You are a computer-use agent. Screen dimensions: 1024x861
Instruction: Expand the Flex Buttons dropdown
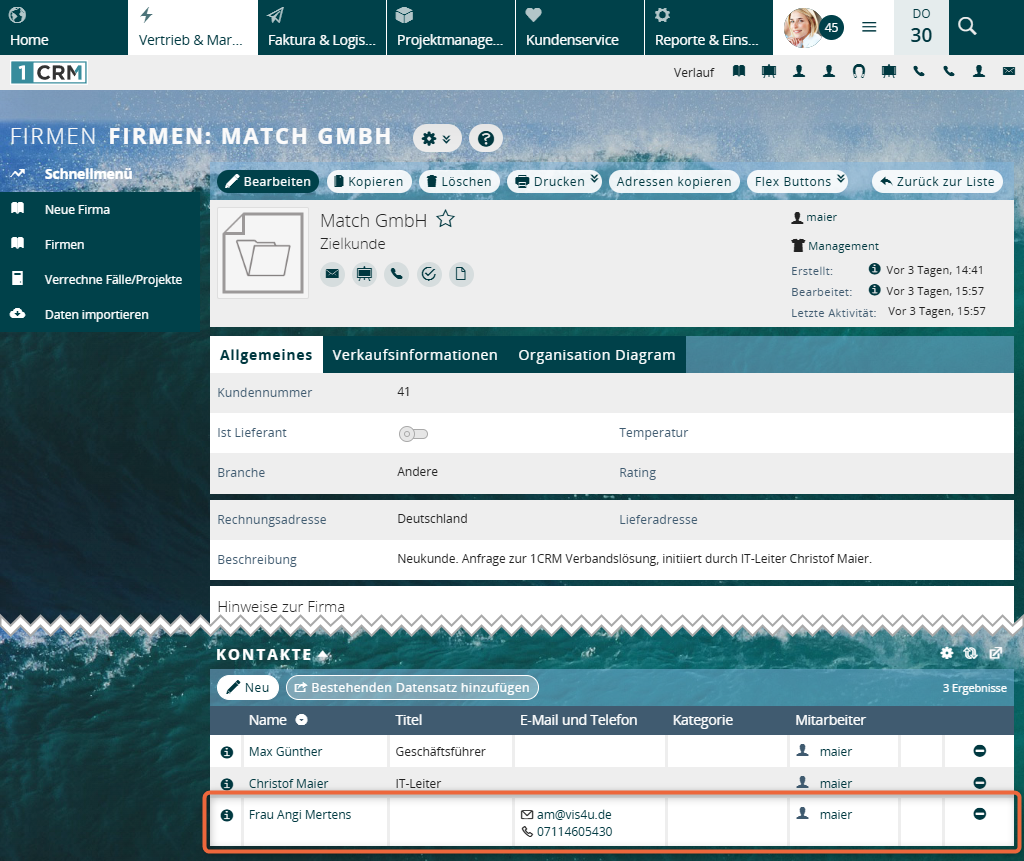coord(841,179)
